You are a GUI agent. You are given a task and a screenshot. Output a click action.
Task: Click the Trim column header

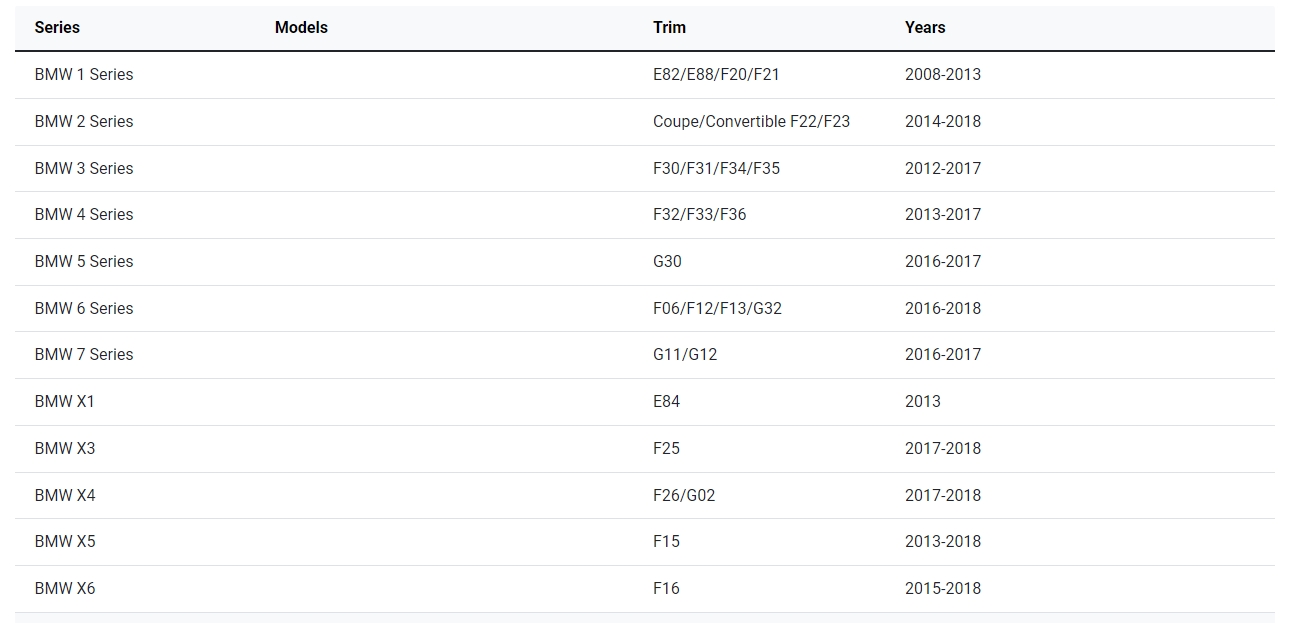(x=669, y=28)
